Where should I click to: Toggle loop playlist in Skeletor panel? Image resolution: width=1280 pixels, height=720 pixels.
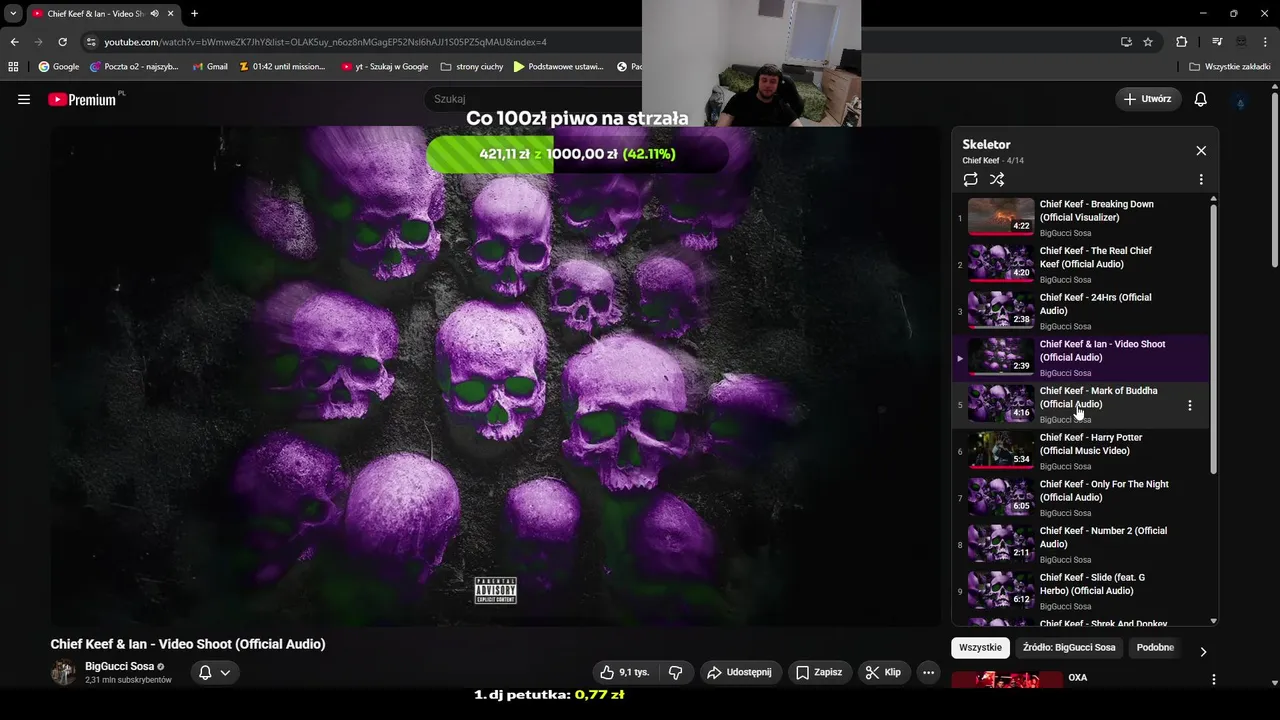pyautogui.click(x=970, y=180)
